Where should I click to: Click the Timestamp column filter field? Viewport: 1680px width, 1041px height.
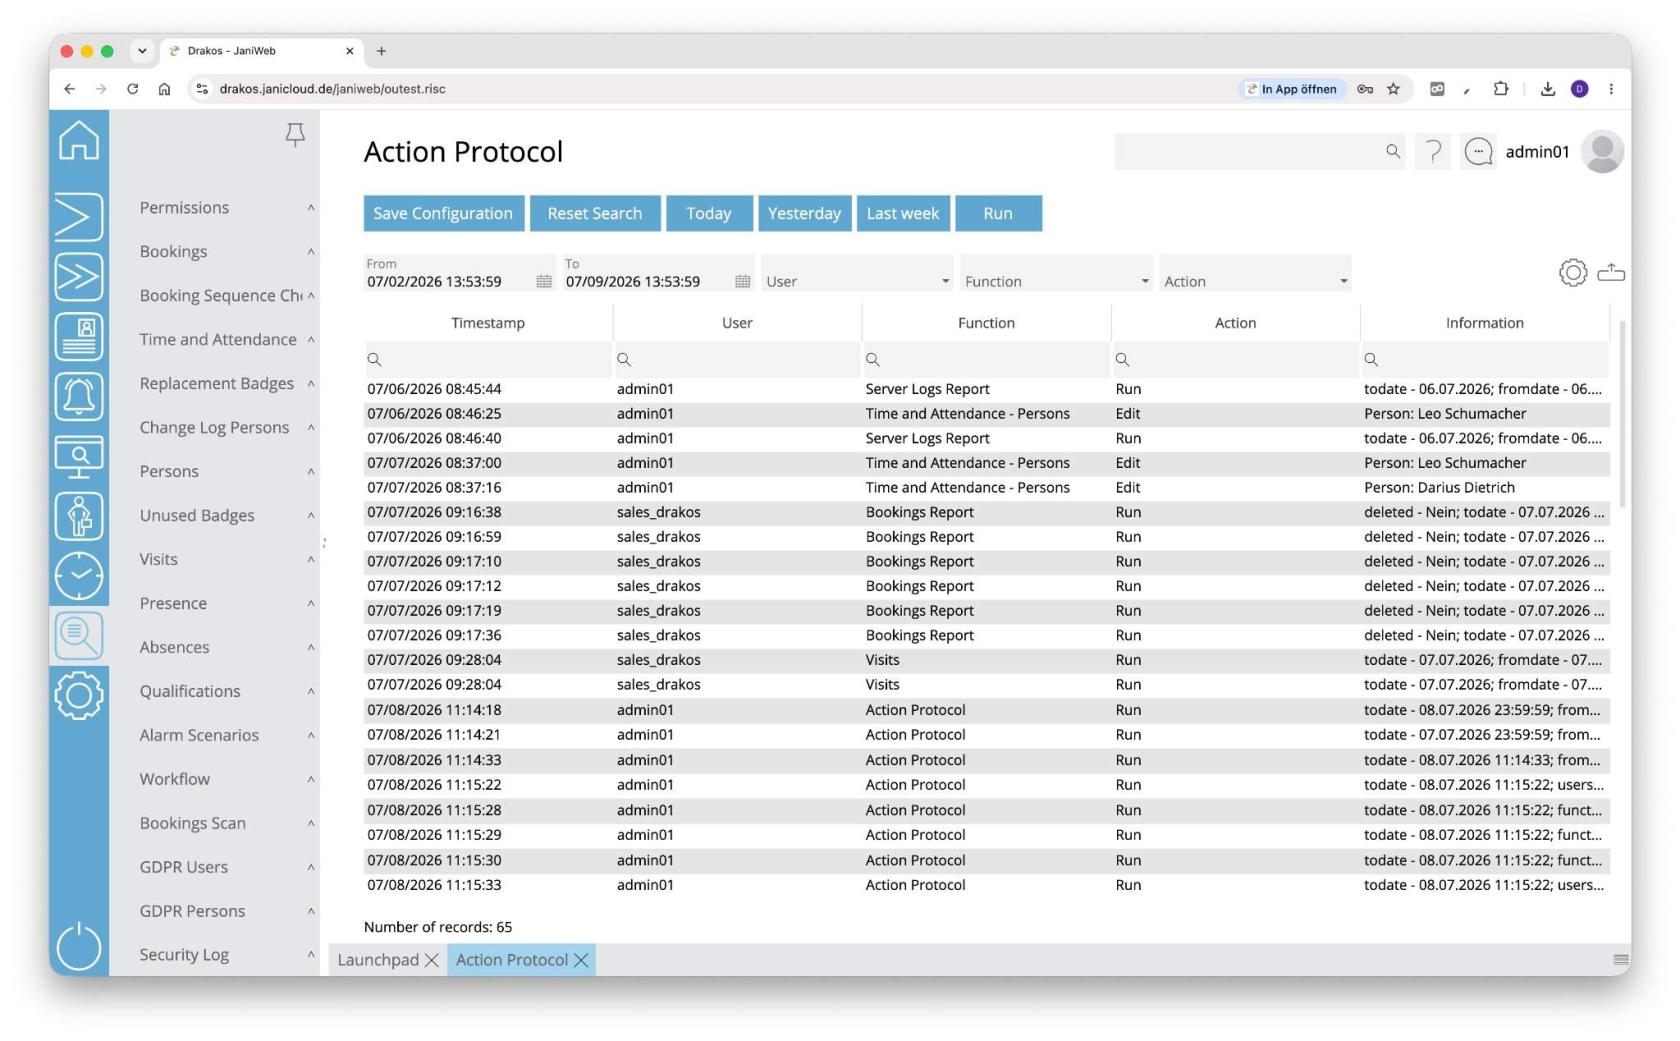tap(488, 360)
